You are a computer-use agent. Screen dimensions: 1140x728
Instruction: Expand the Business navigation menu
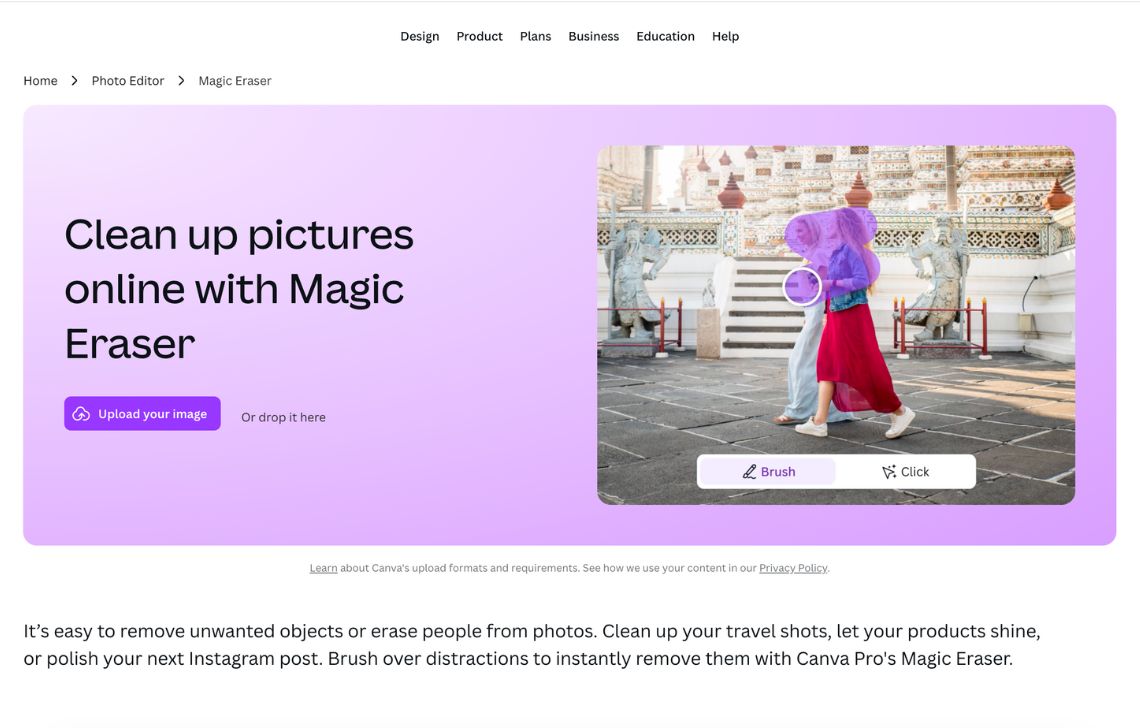click(593, 36)
